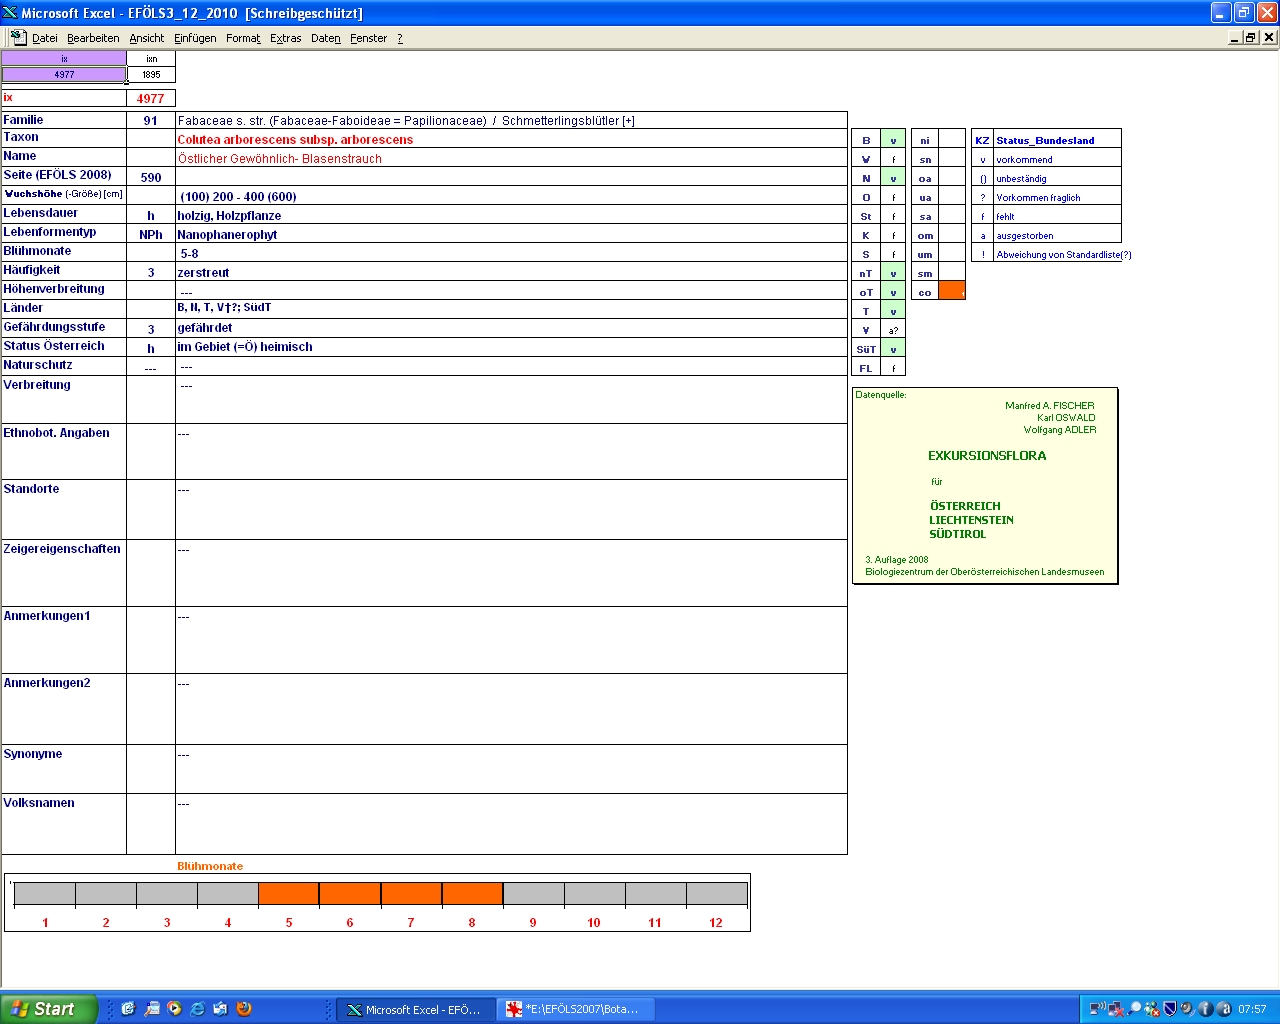Image resolution: width=1280 pixels, height=1024 pixels.
Task: Click the orange bar for month 5
Action: pos(289,894)
